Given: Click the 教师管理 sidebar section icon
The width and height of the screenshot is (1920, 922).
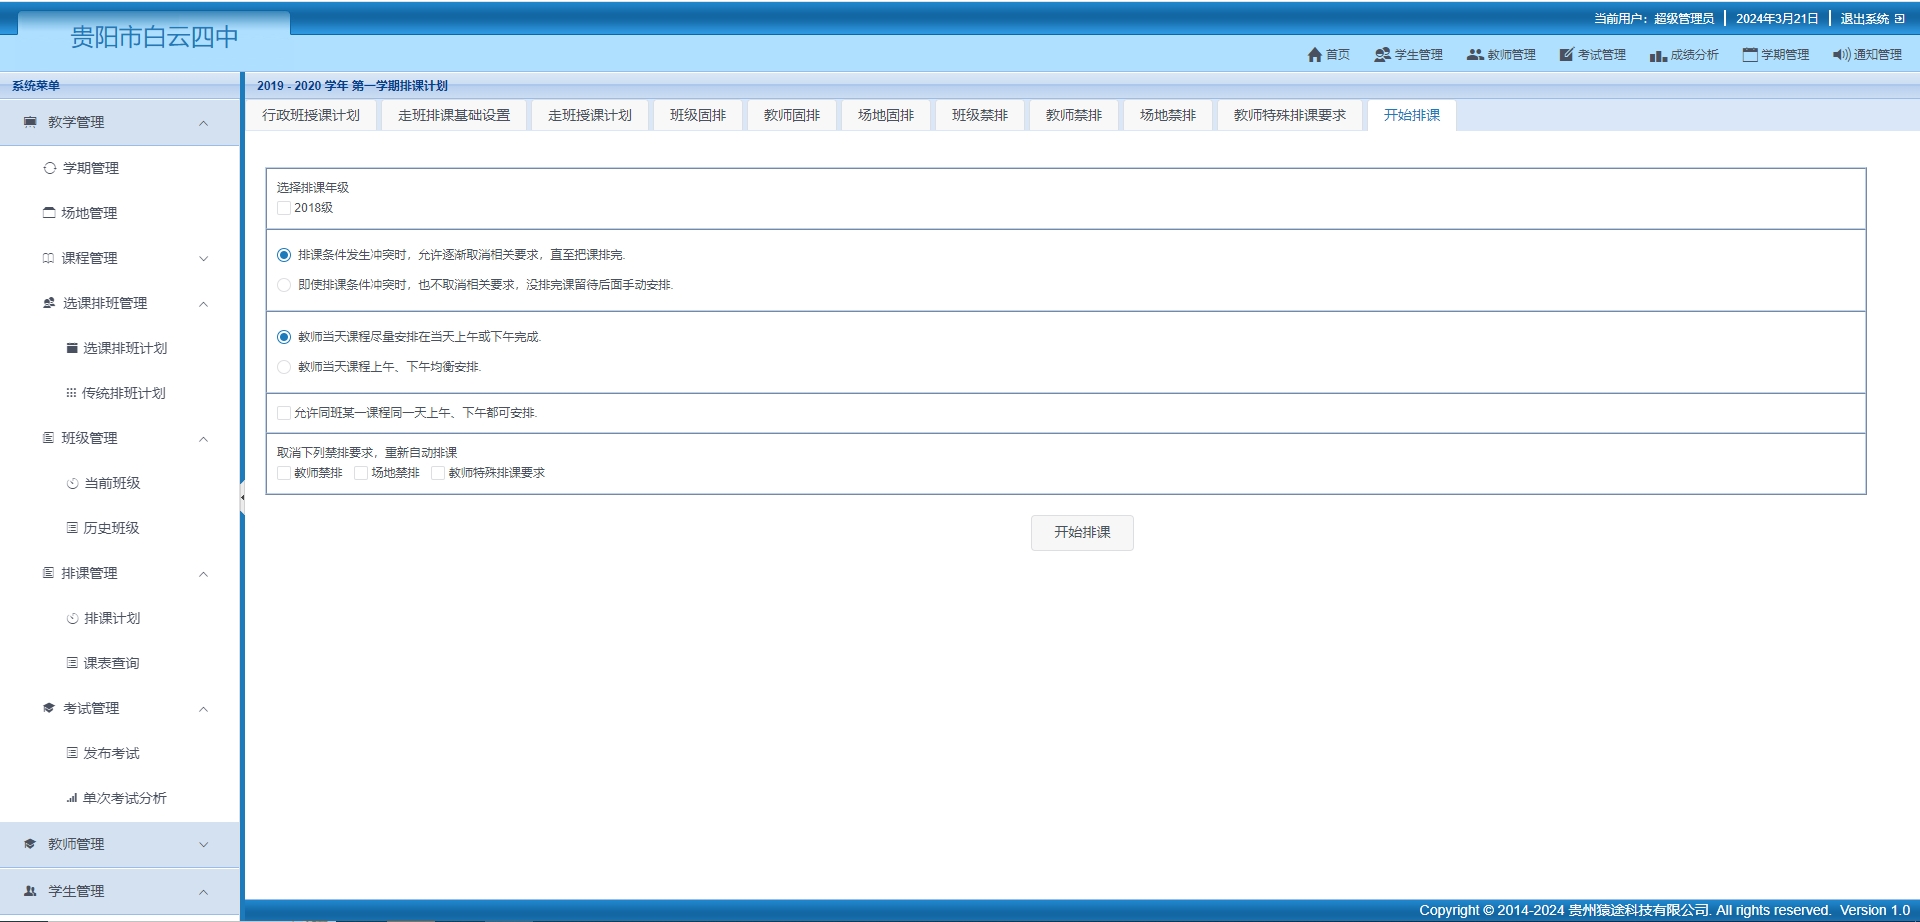Looking at the screenshot, I should (30, 844).
